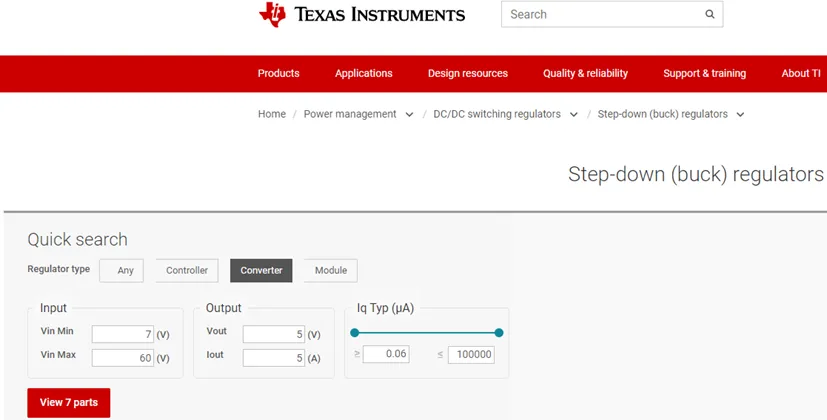Click the Iout value field

coord(274,358)
